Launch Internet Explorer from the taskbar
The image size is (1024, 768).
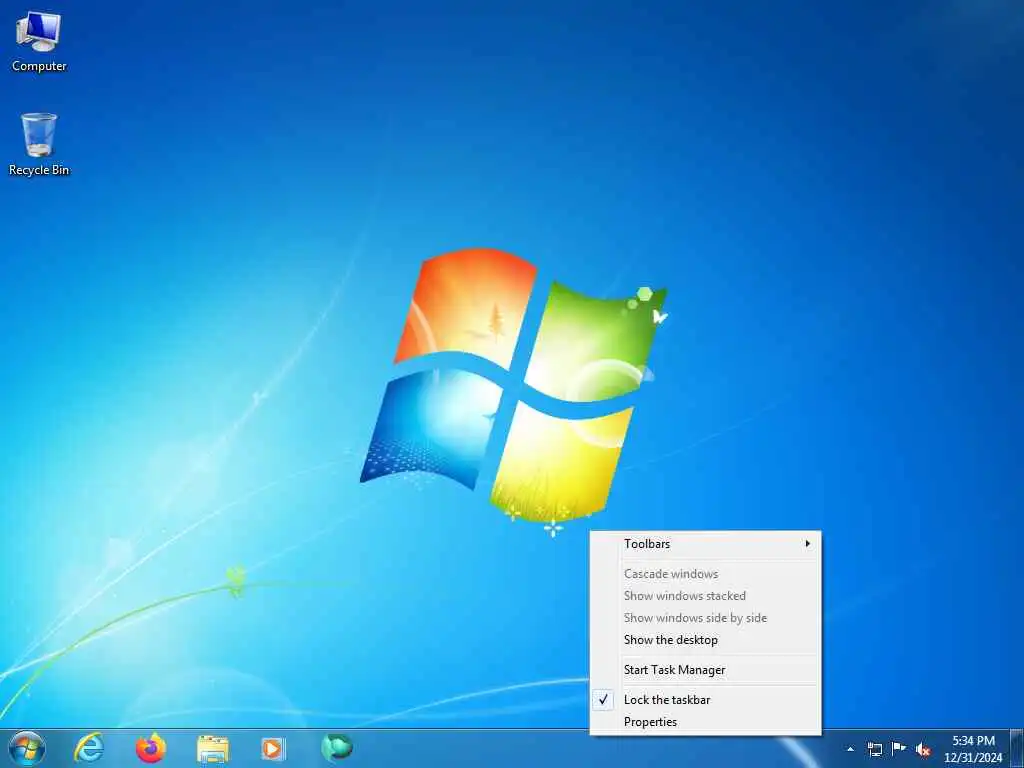coord(89,748)
